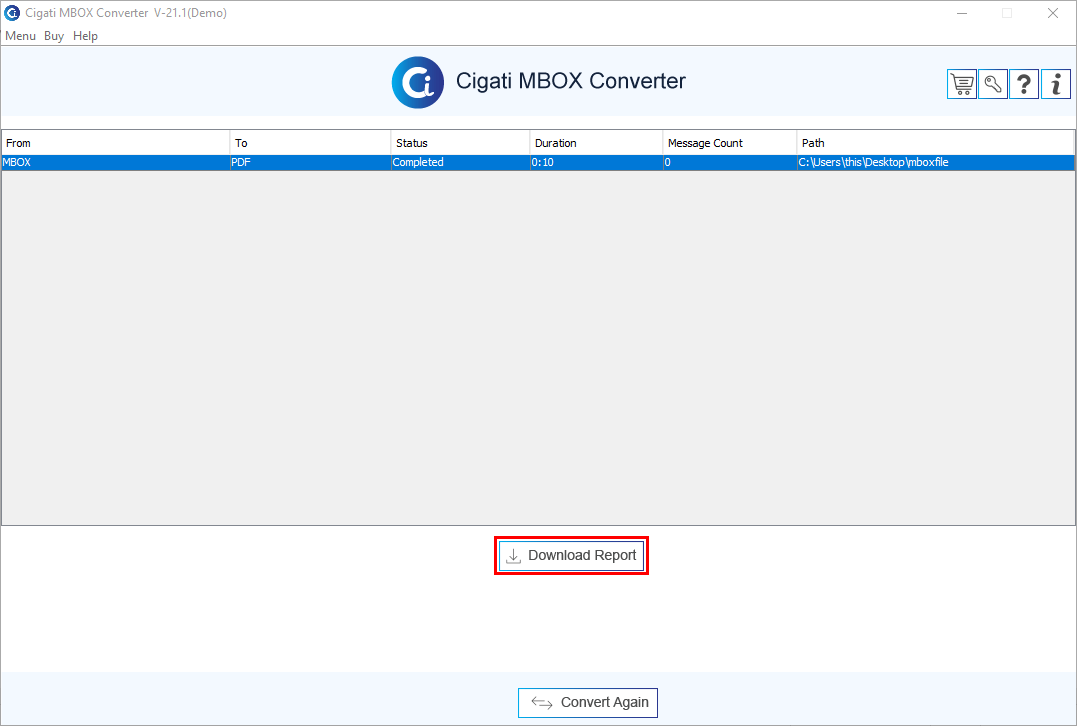This screenshot has height=726, width=1077.
Task: Click the Path column header
Action: click(935, 143)
